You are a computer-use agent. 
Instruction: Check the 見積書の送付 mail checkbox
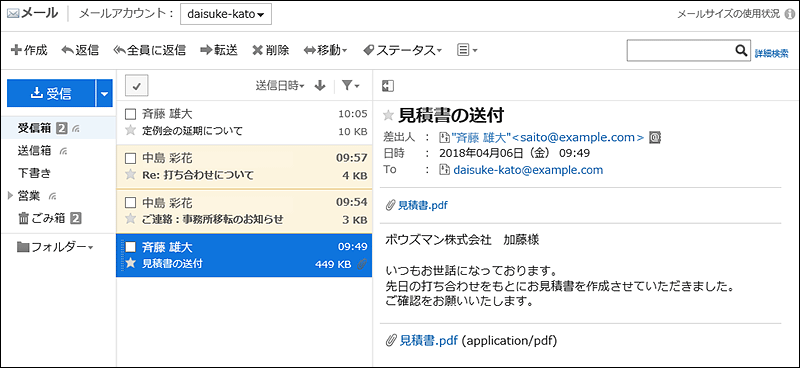pos(131,247)
